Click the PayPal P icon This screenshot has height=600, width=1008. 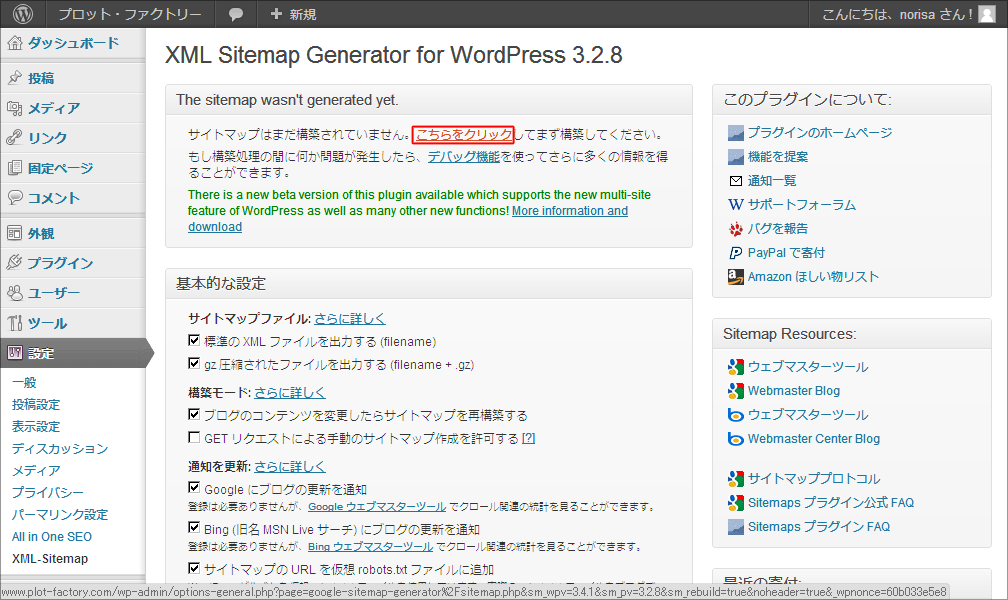click(x=735, y=253)
